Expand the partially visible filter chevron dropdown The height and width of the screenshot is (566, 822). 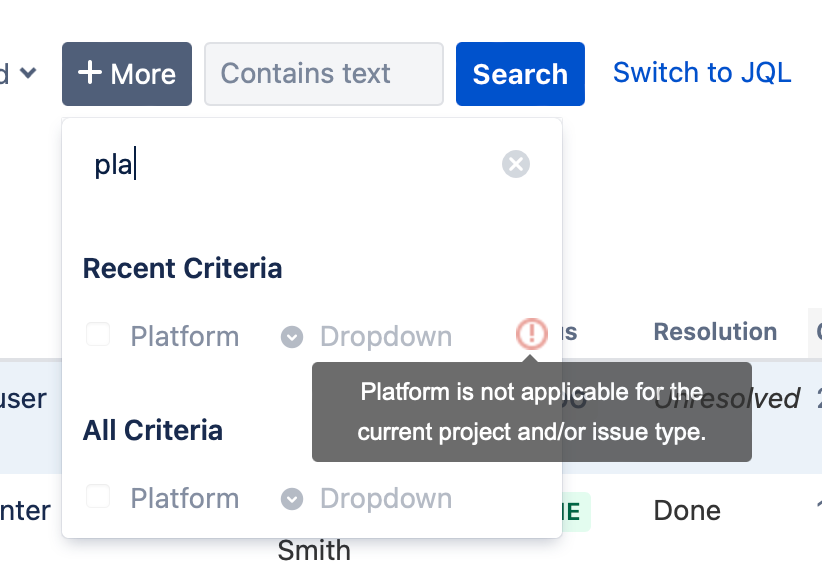pyautogui.click(x=28, y=72)
